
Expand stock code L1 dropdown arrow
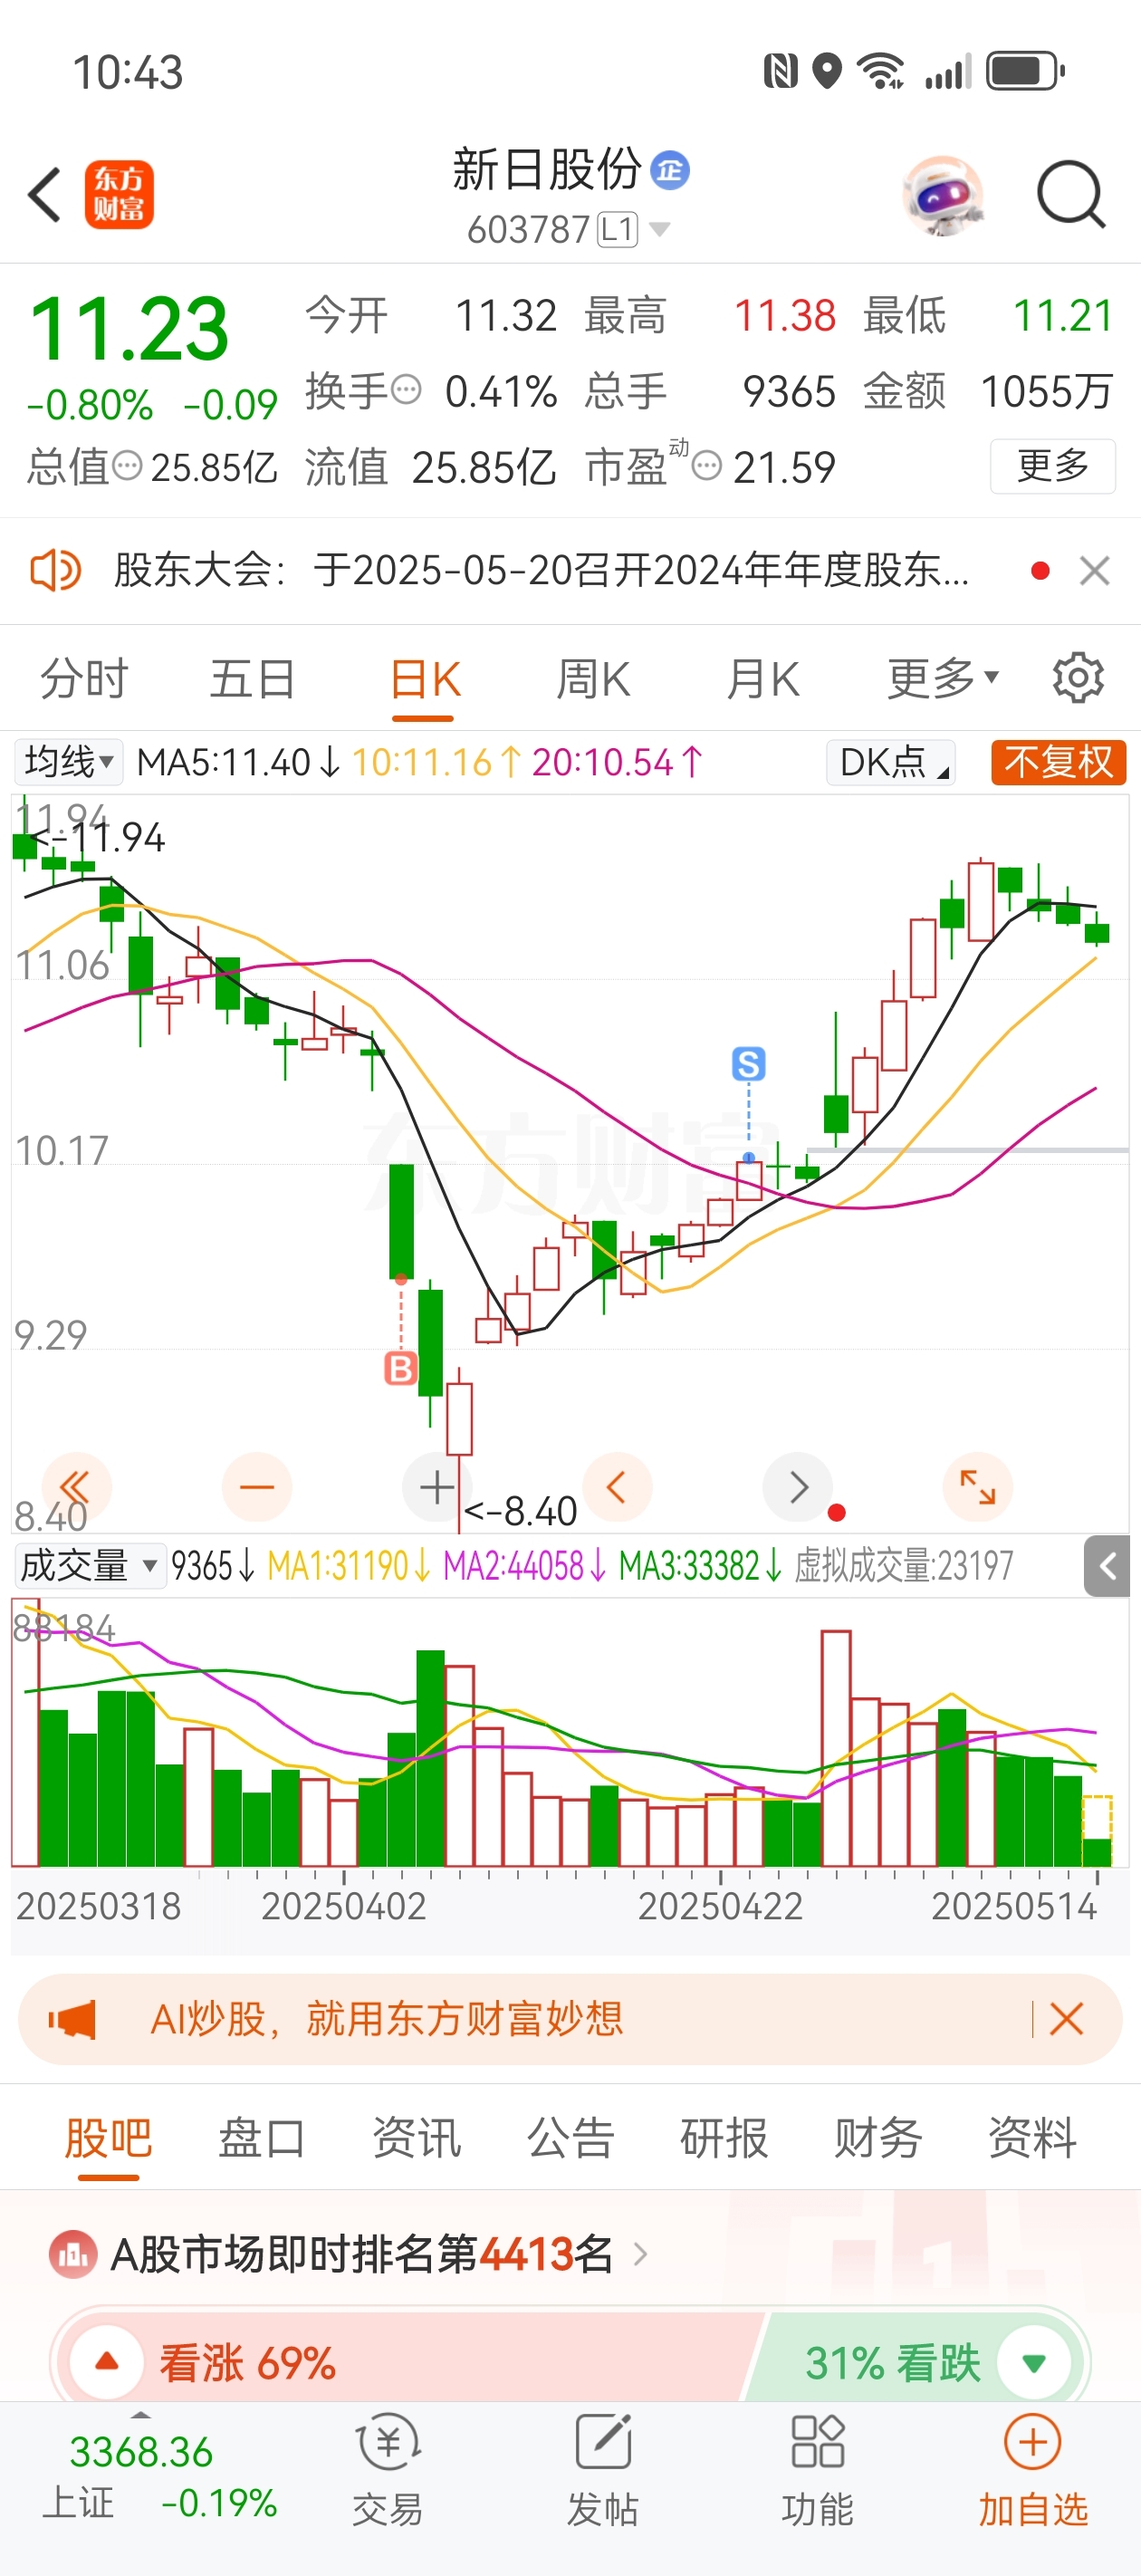(659, 229)
